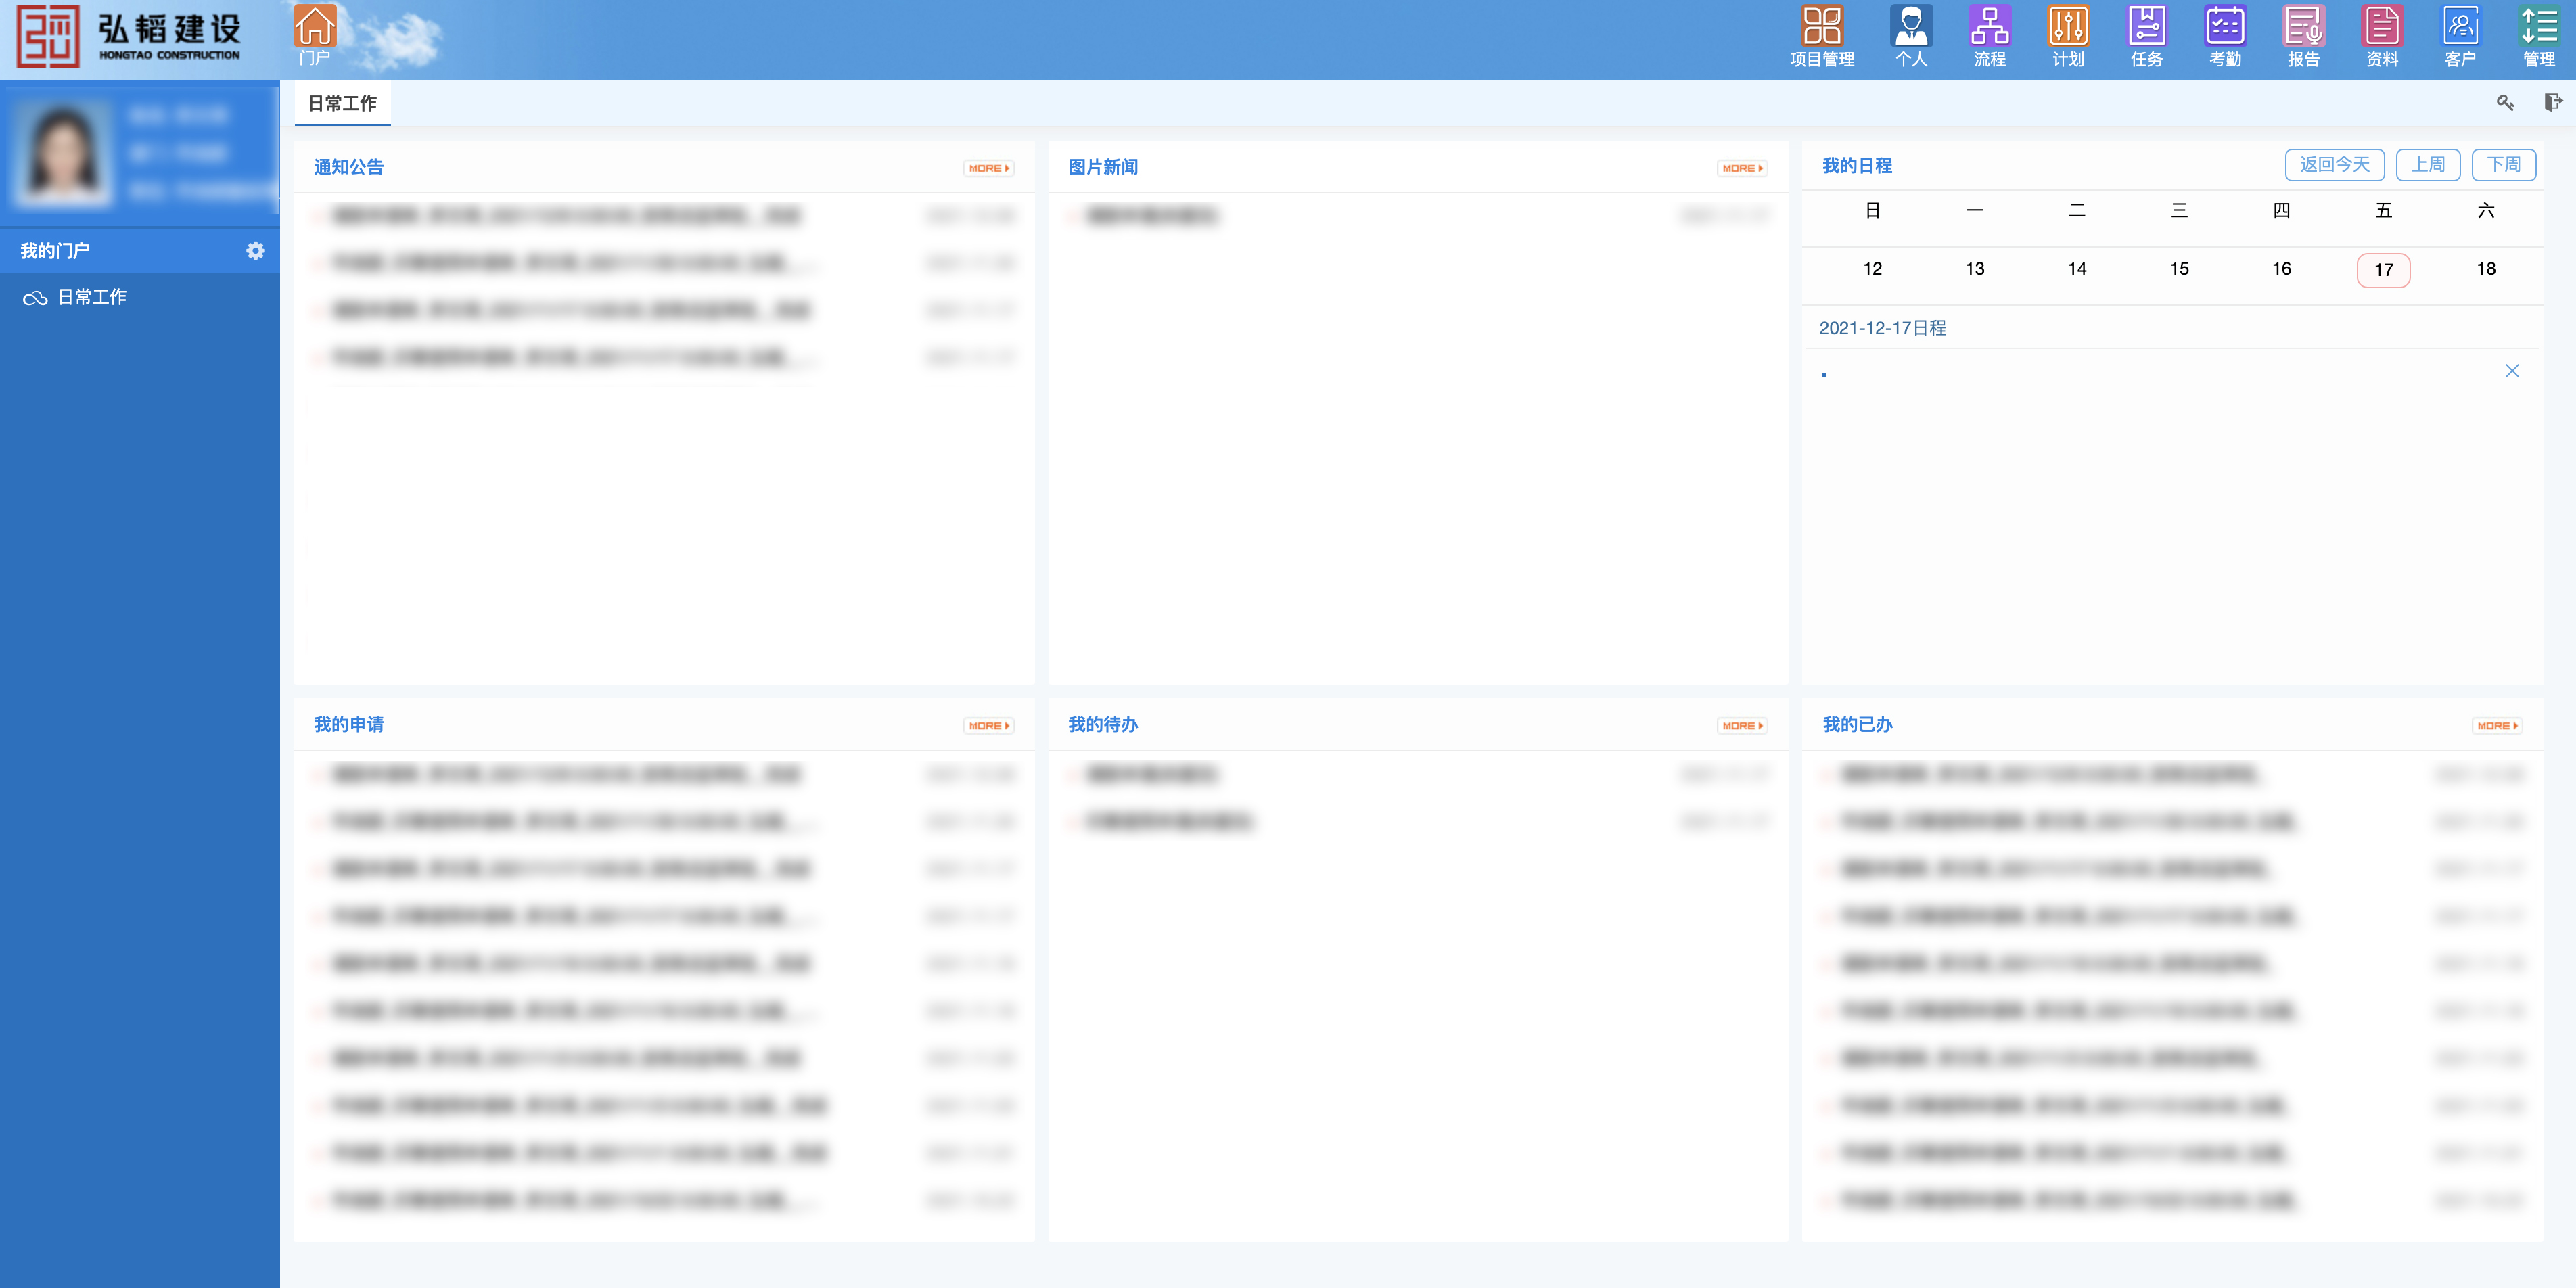The width and height of the screenshot is (2576, 1288).
Task: Click the logout exit icon
Action: pos(2552,102)
